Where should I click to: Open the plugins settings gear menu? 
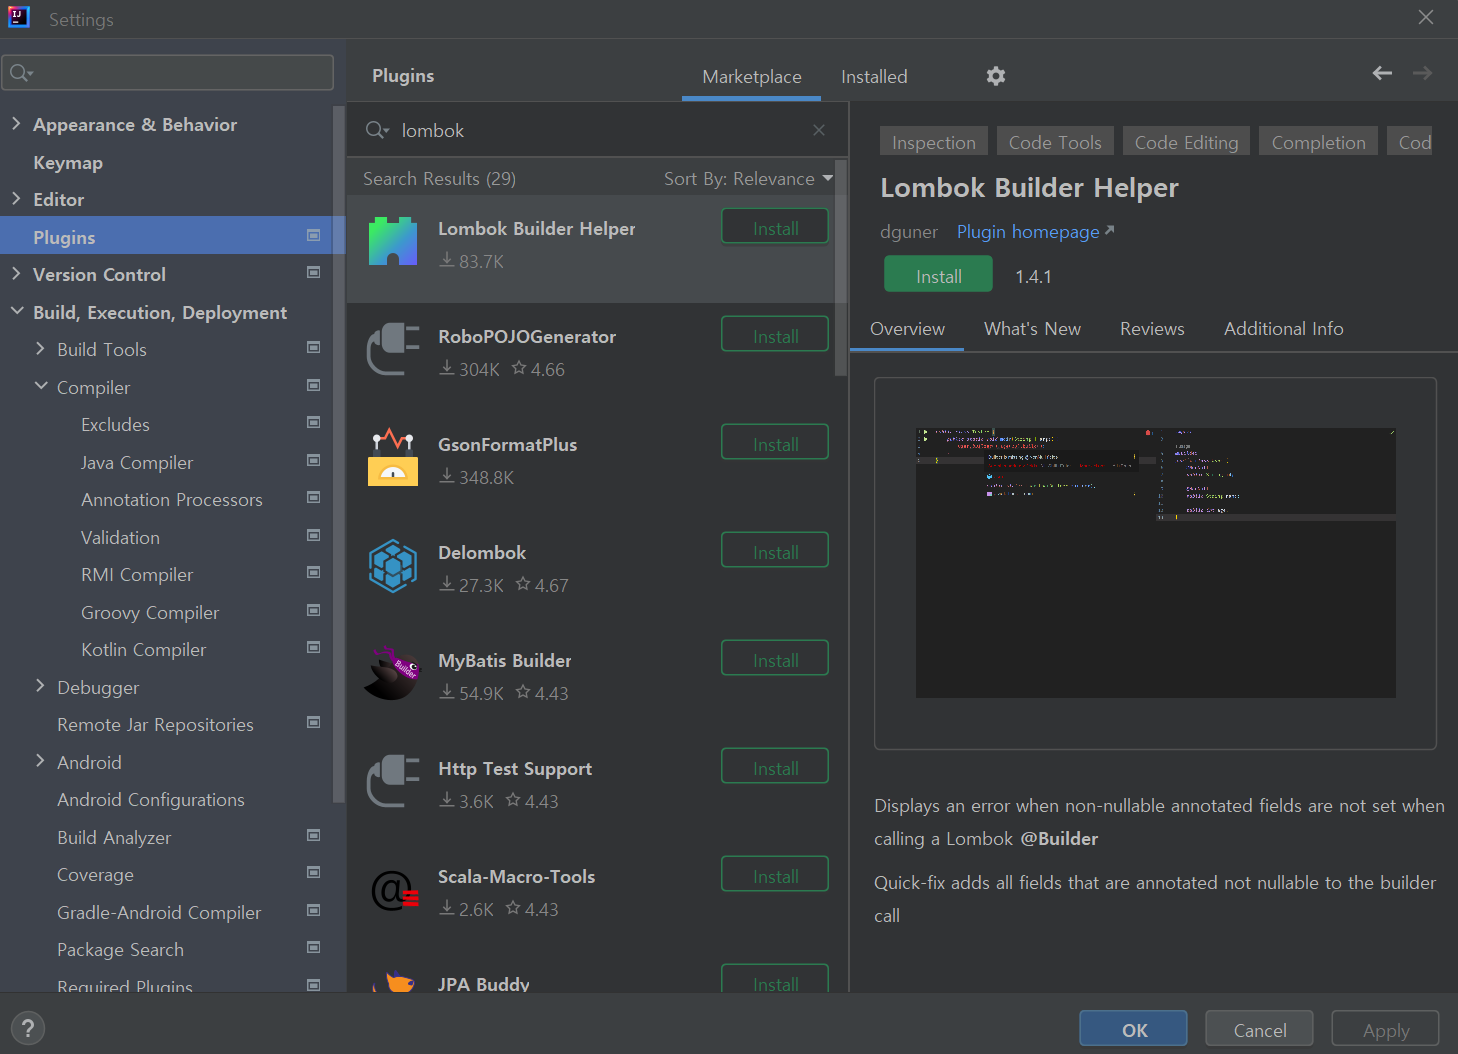pyautogui.click(x=995, y=76)
